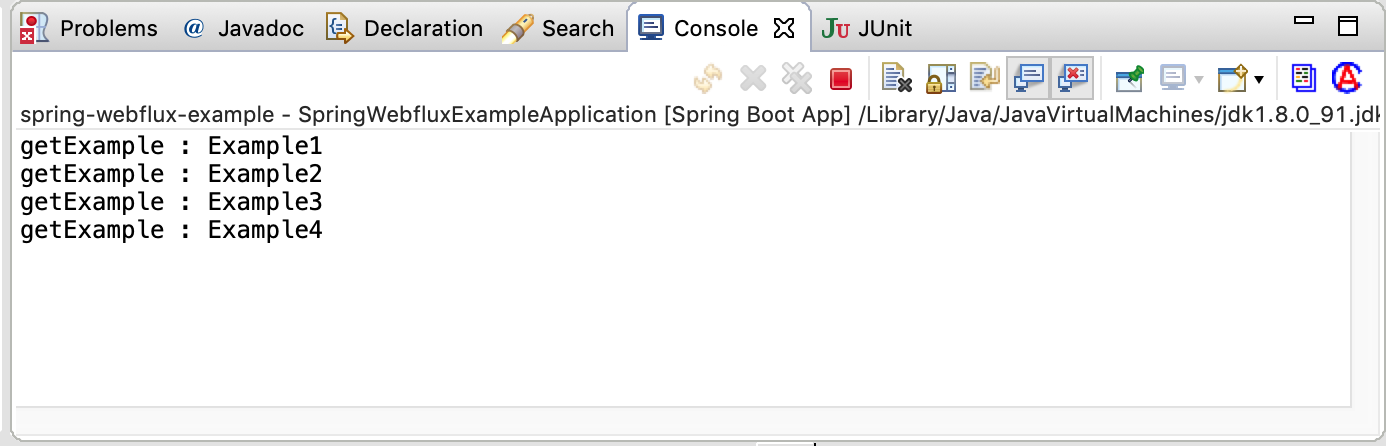This screenshot has width=1386, height=446.
Task: Toggle show console on standard output
Action: [1029, 78]
